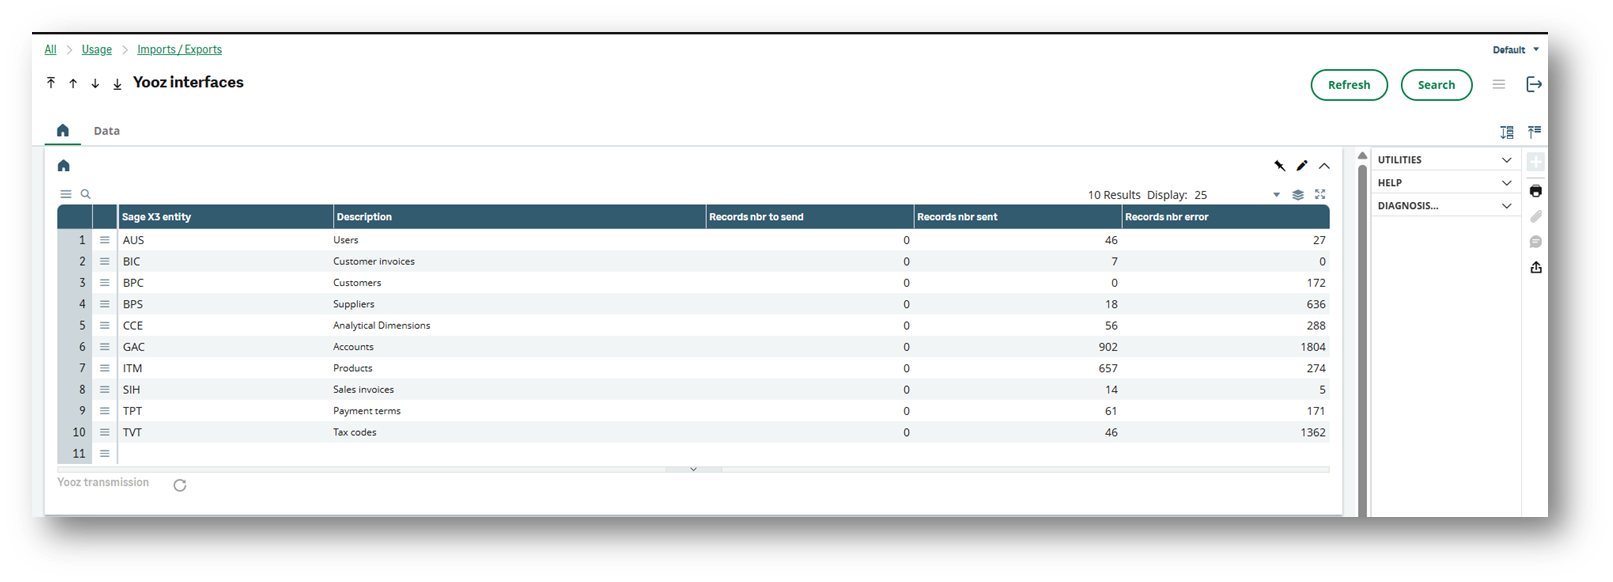
Task: Open the hamburger menu beside Search
Action: click(1498, 85)
